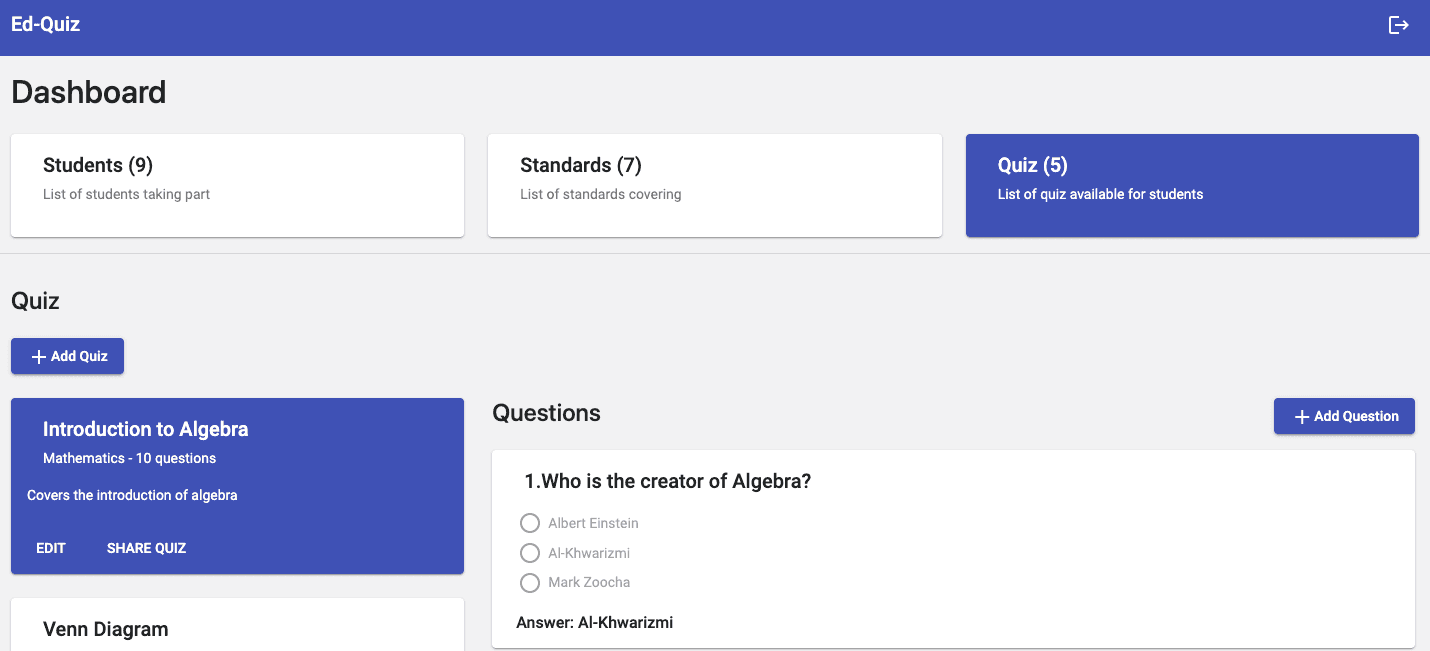This screenshot has height=651, width=1430.
Task: Click the plus icon on Add Quiz
Action: 39,357
